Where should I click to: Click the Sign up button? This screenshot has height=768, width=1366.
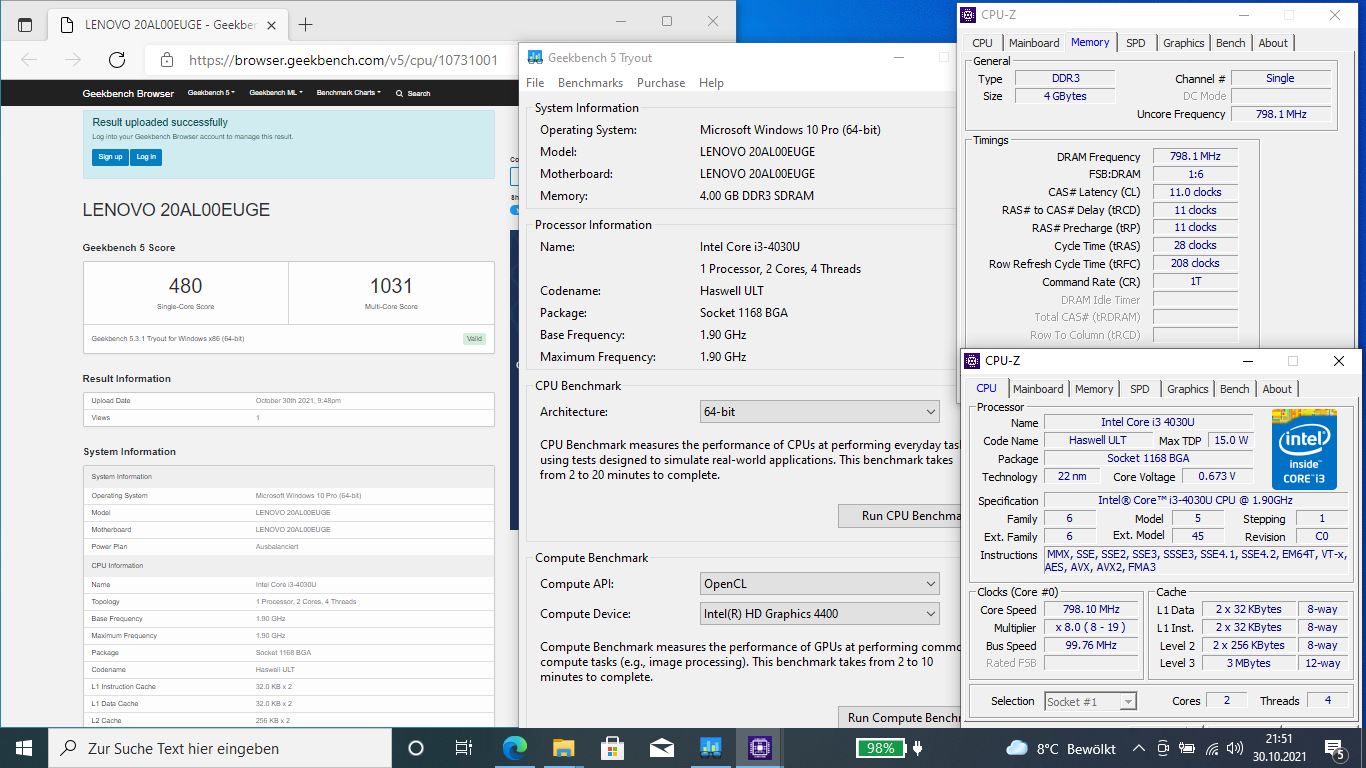pyautogui.click(x=110, y=157)
